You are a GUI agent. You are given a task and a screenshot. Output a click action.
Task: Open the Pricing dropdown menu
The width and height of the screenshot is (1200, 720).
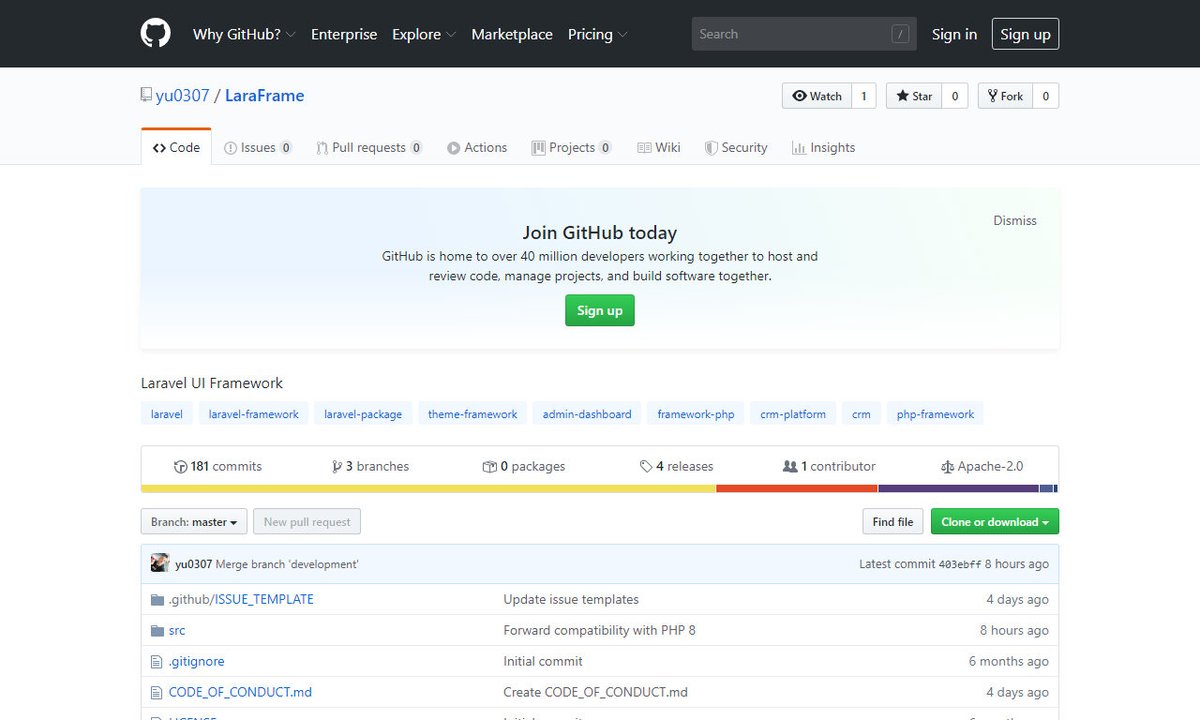(598, 34)
